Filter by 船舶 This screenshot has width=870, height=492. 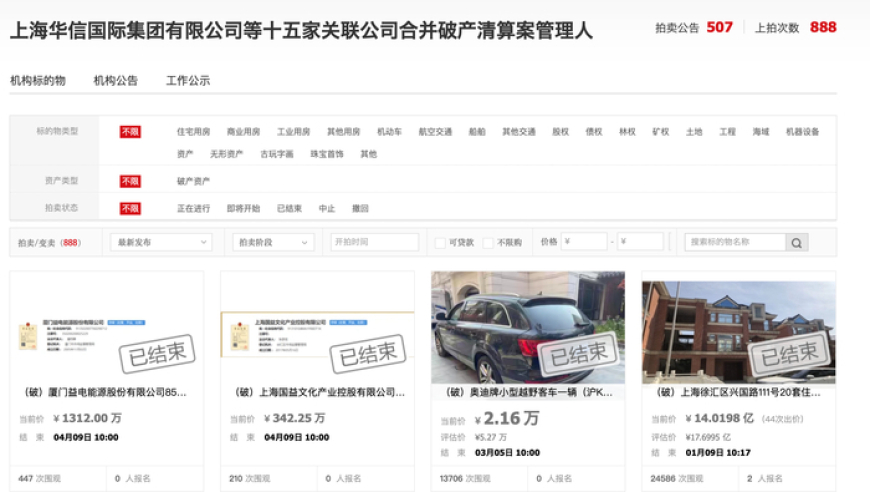tap(477, 132)
